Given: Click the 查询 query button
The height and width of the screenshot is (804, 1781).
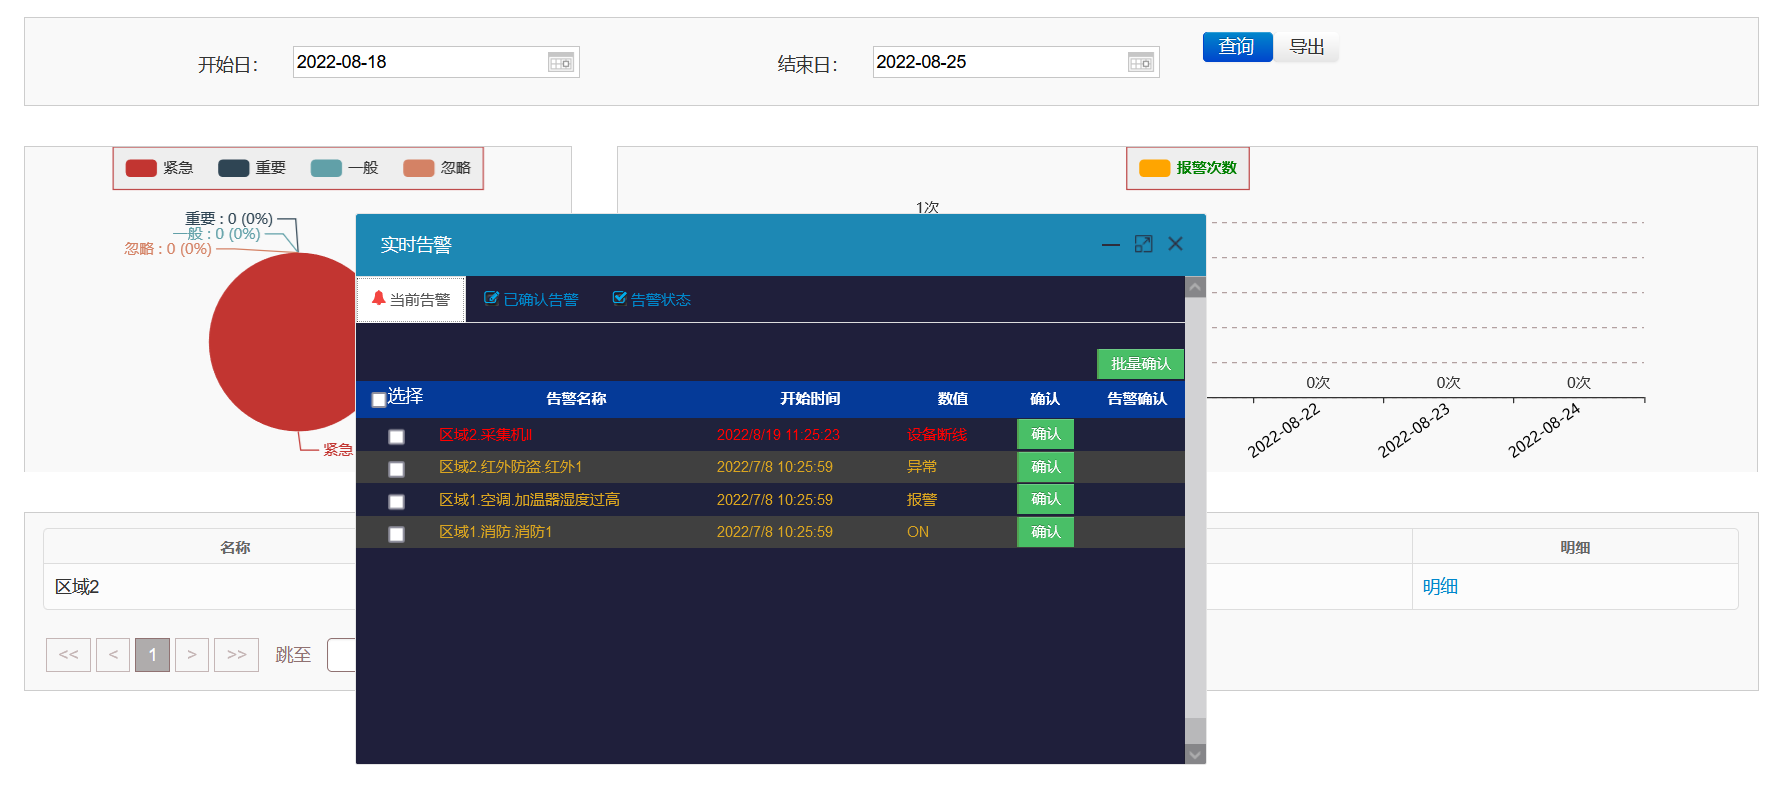Looking at the screenshot, I should tap(1237, 47).
